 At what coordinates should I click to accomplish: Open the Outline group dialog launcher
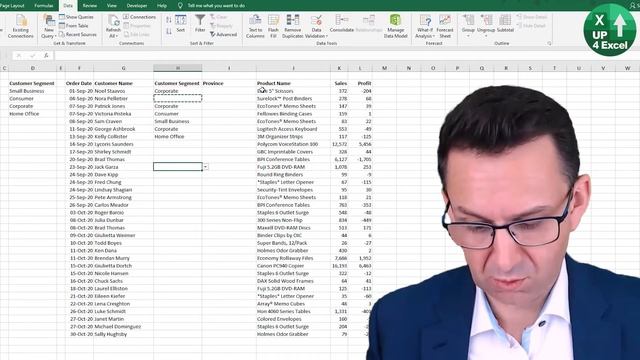[x=549, y=43]
